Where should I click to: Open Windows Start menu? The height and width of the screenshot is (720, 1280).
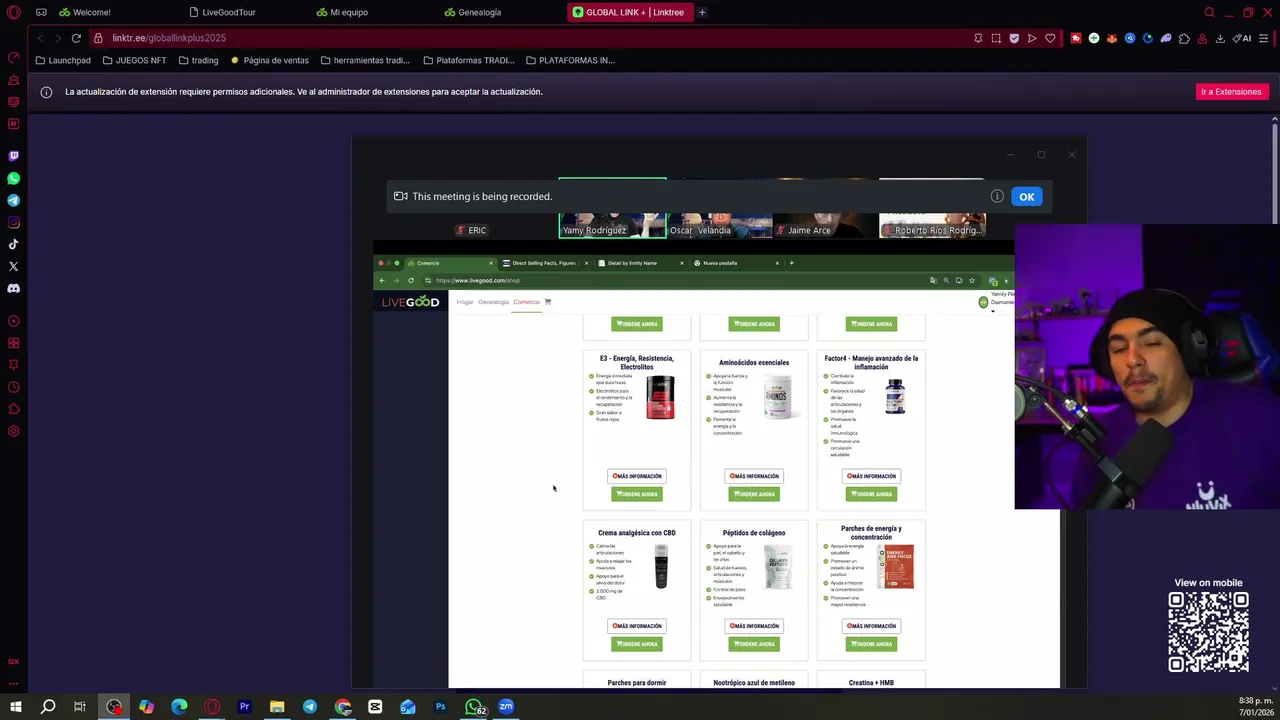coord(15,707)
